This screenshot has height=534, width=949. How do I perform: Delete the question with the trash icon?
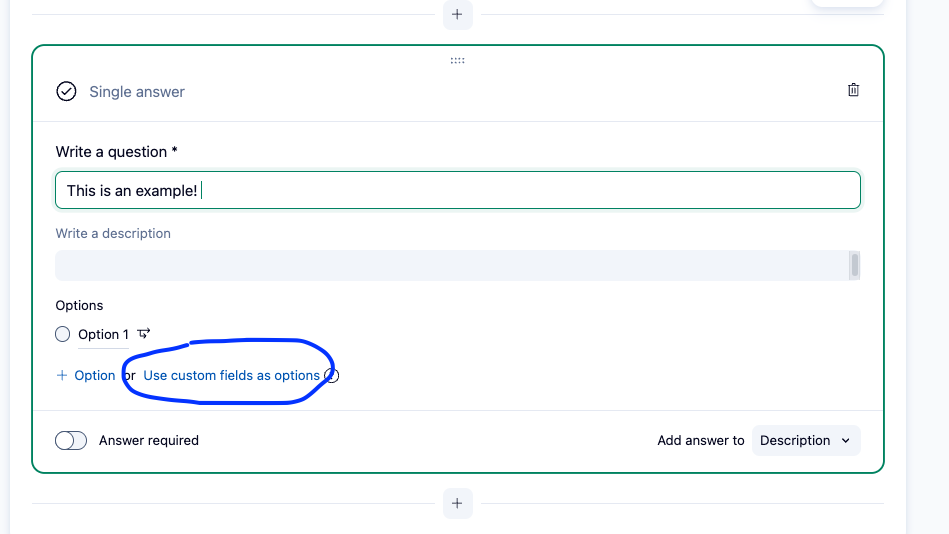point(853,90)
